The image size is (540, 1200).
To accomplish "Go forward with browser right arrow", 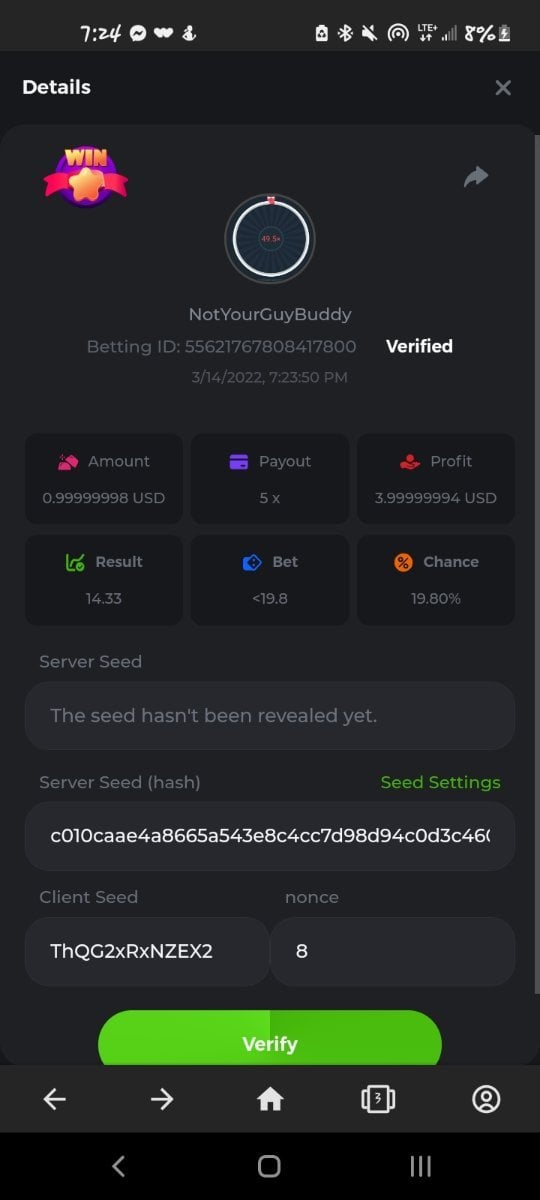I will (x=162, y=1099).
